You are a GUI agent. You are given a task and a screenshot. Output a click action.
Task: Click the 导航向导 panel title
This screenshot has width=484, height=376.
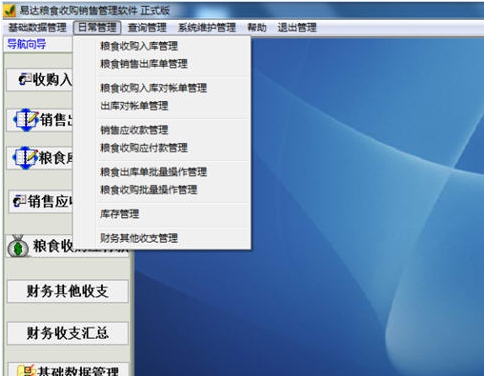coord(26,44)
